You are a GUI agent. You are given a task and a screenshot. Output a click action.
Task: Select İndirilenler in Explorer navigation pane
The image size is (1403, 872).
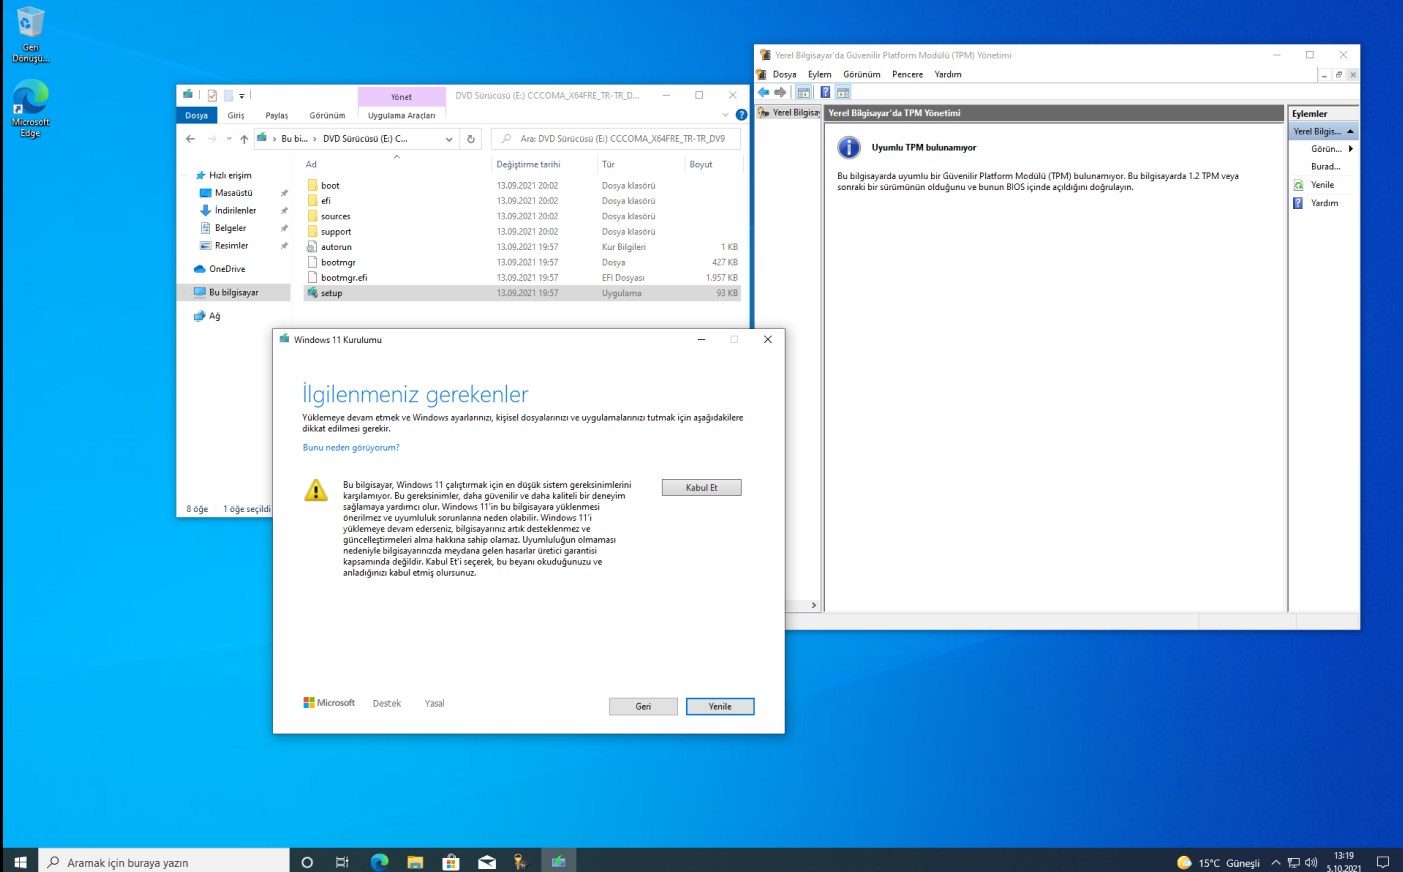click(235, 211)
